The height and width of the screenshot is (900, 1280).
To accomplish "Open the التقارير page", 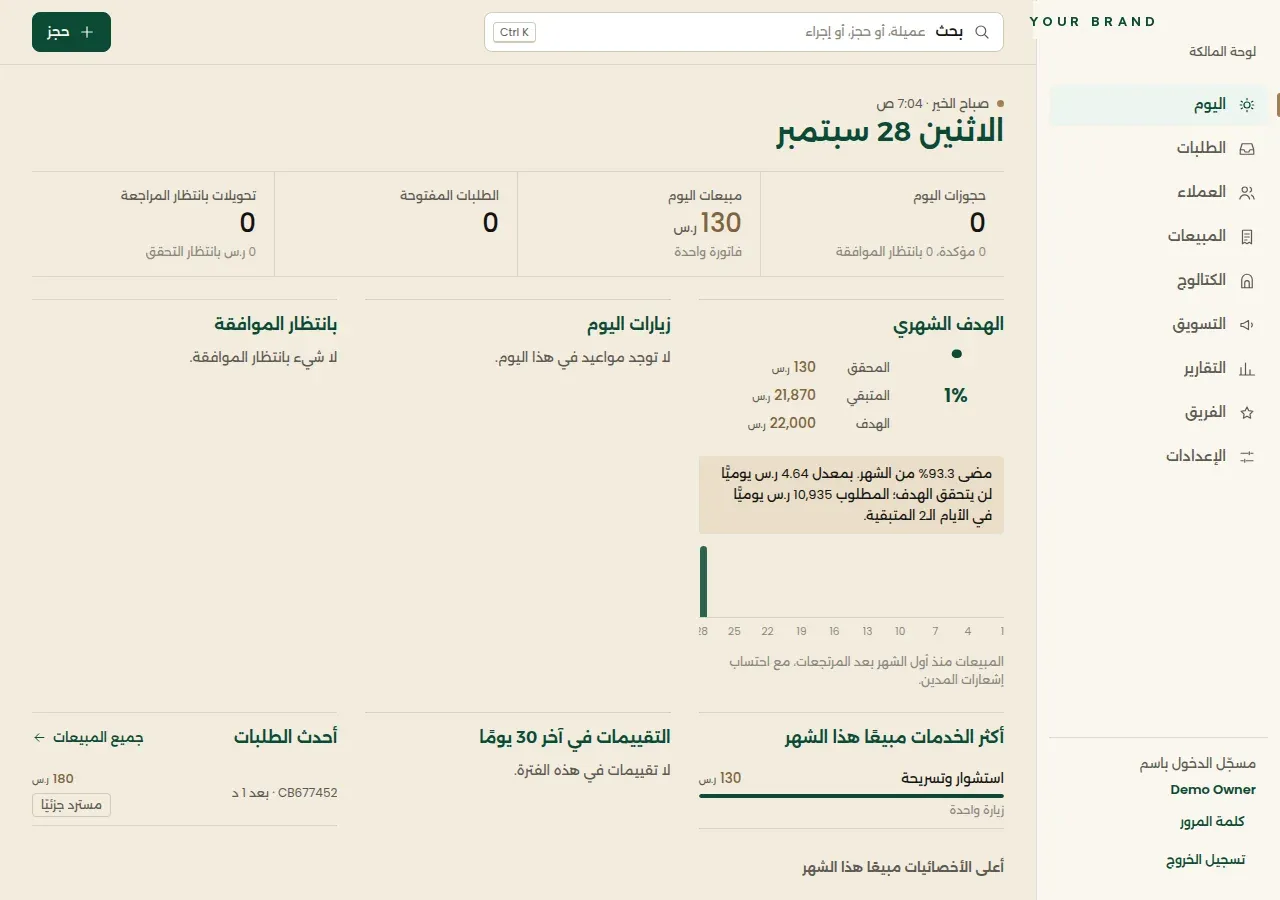I will coord(1158,369).
